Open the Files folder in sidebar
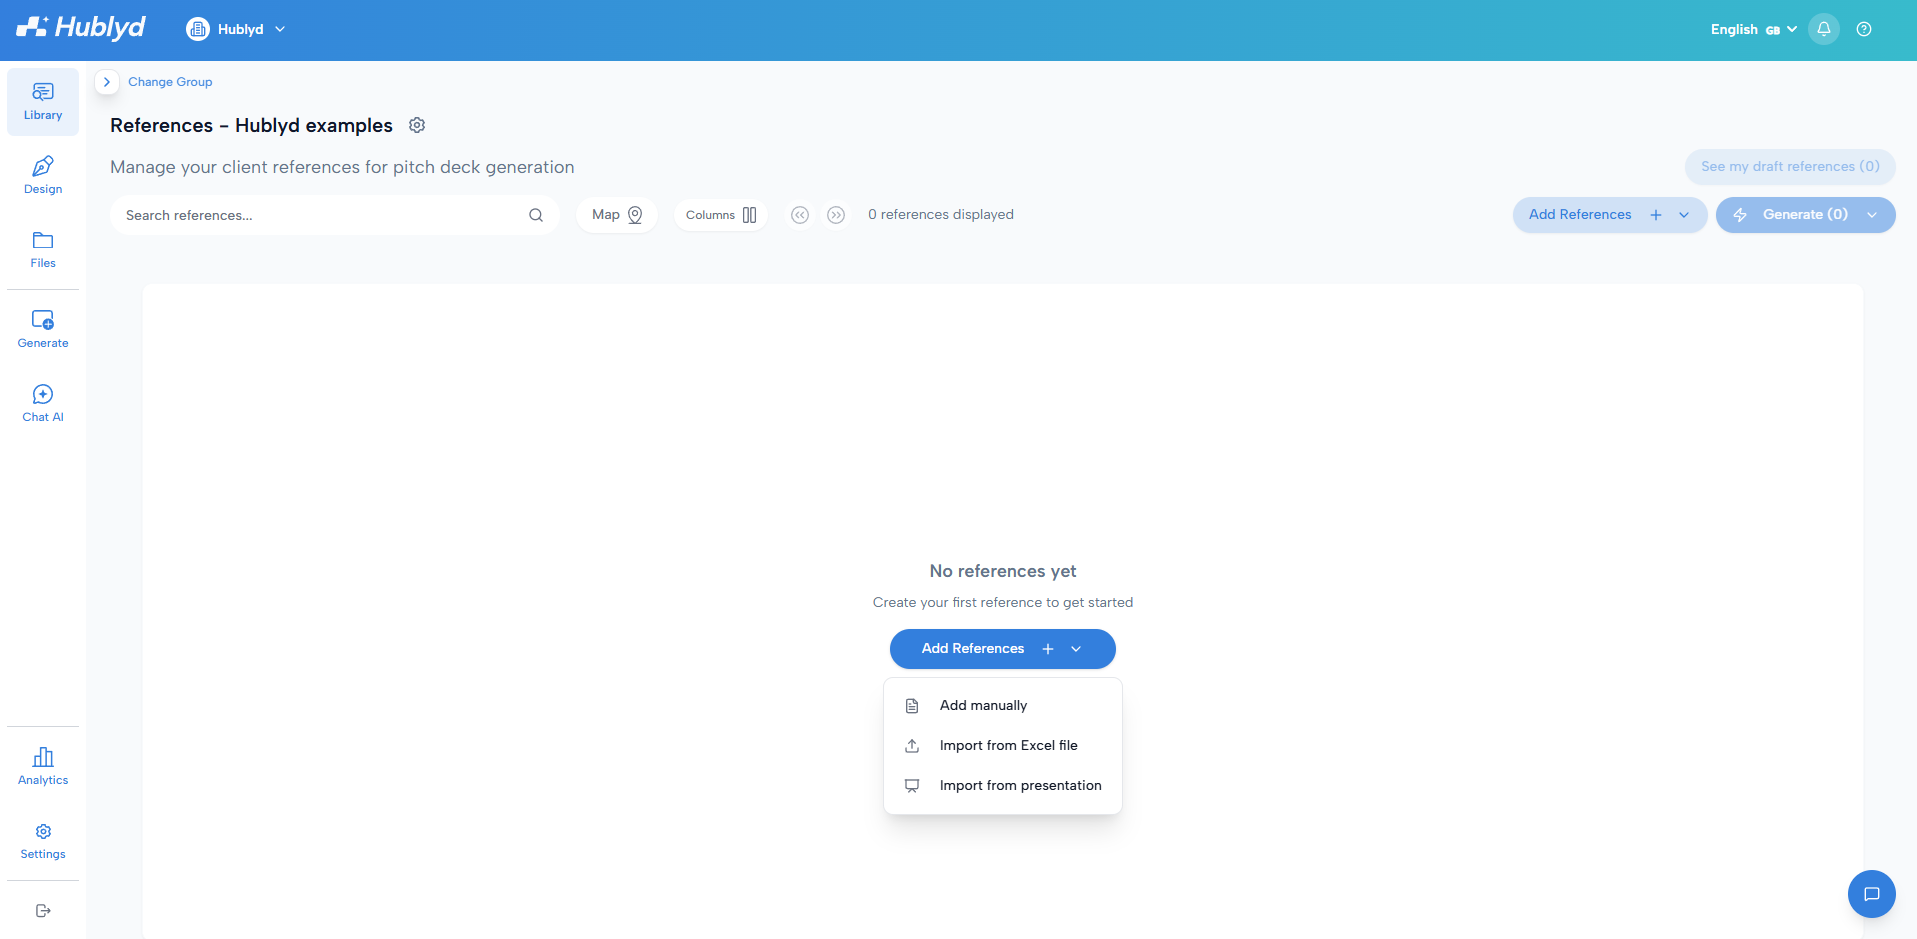1917x939 pixels. tap(43, 250)
